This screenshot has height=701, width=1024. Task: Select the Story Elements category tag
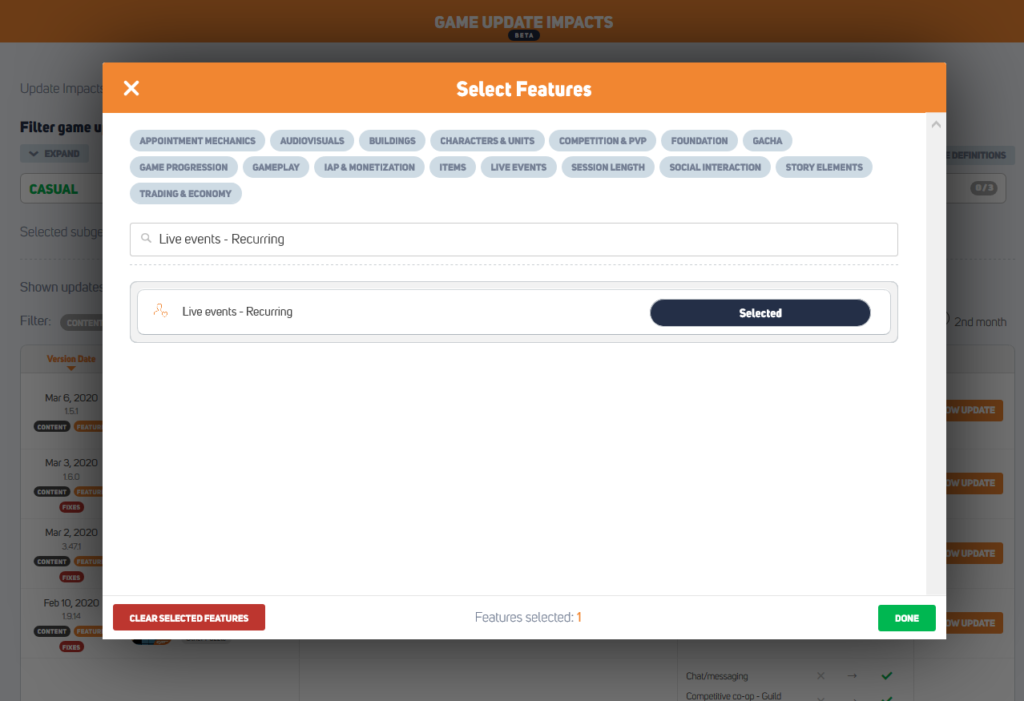pos(824,167)
